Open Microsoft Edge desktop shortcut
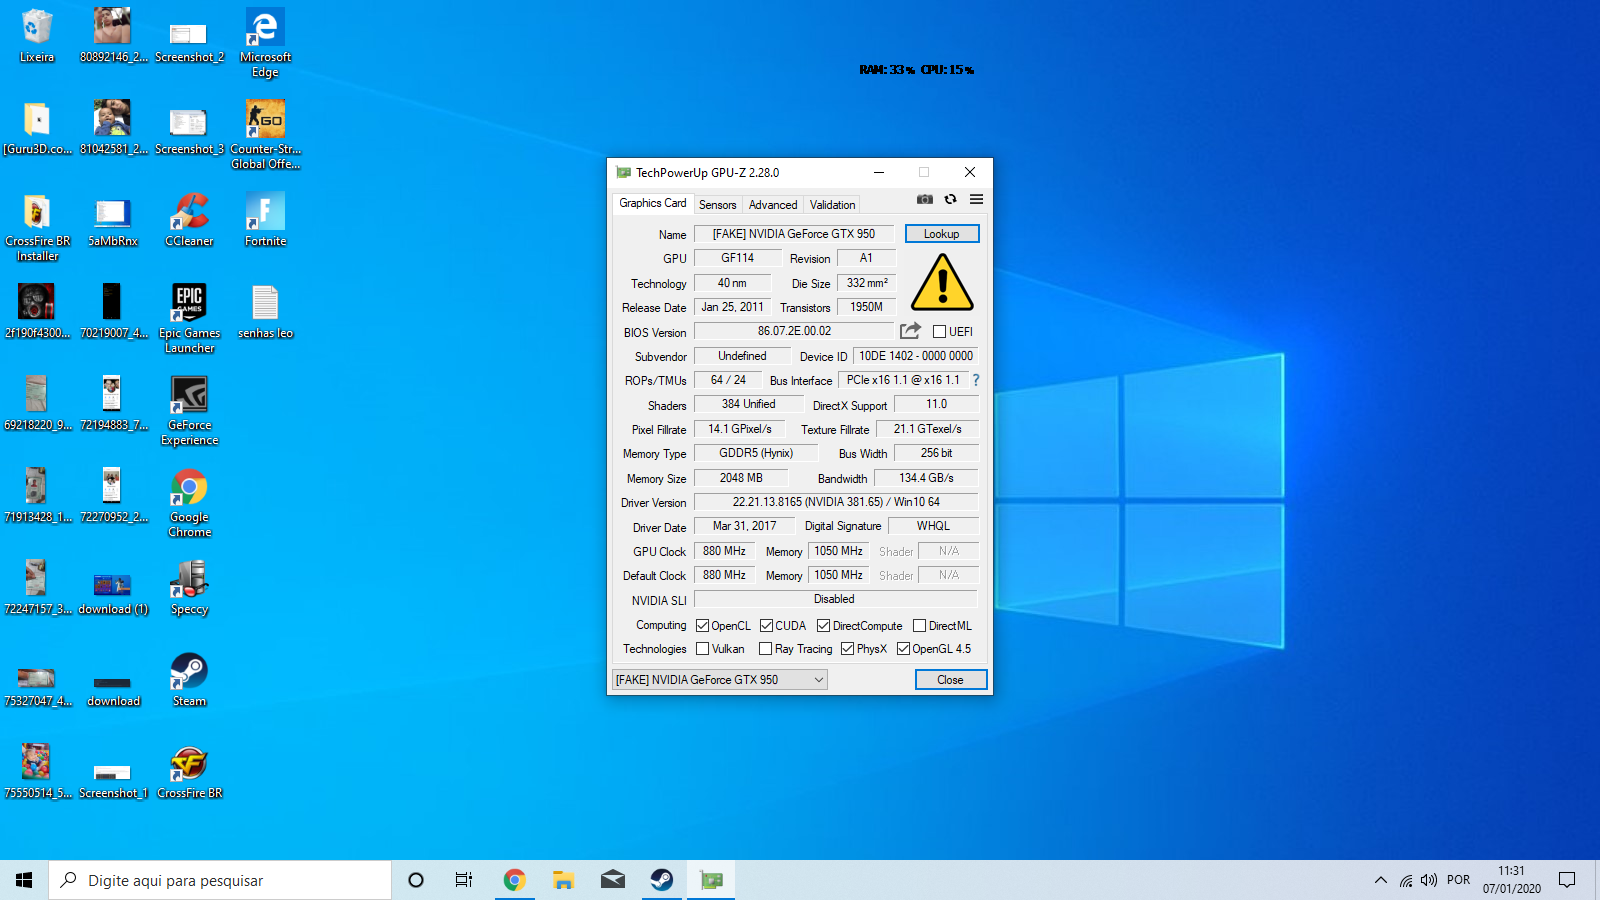 point(265,43)
